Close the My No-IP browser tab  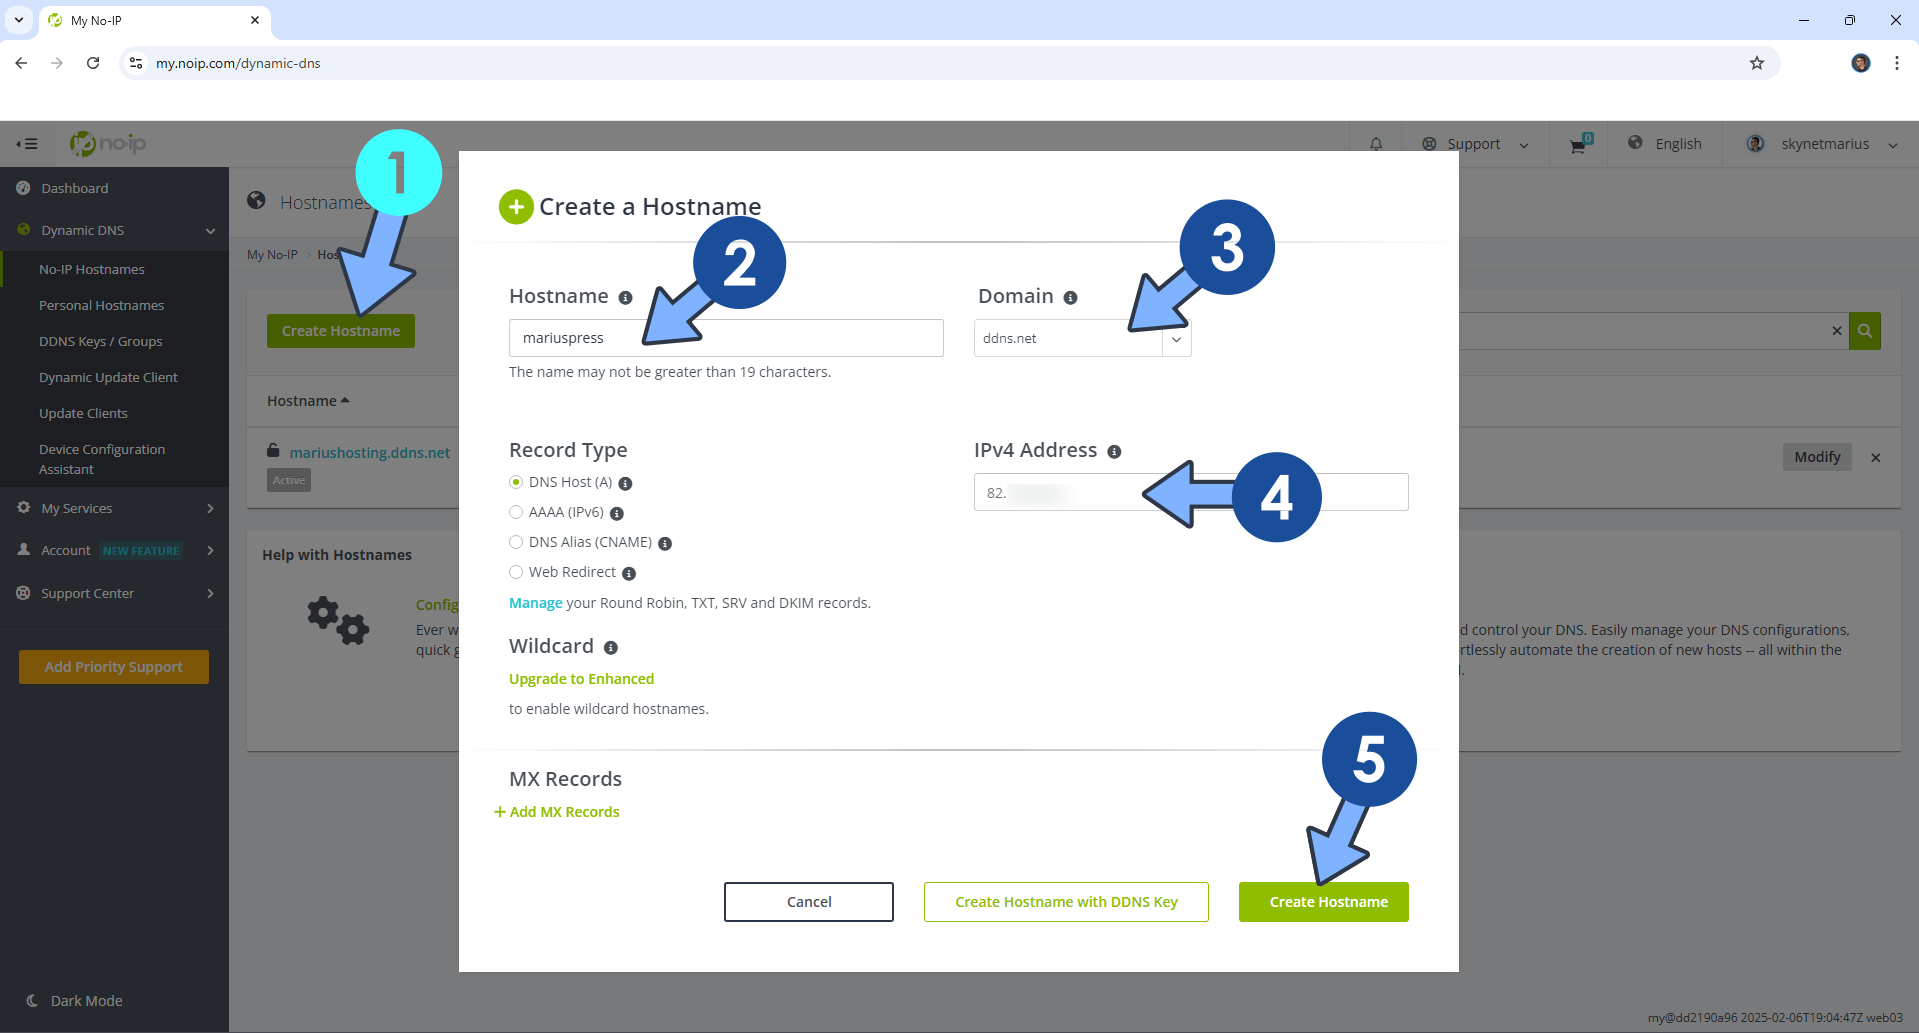click(255, 20)
